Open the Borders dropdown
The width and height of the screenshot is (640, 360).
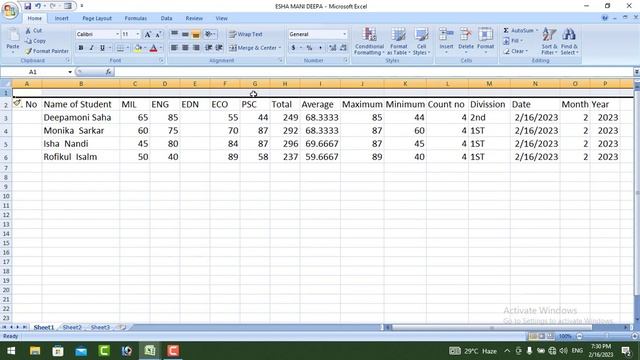click(x=128, y=48)
